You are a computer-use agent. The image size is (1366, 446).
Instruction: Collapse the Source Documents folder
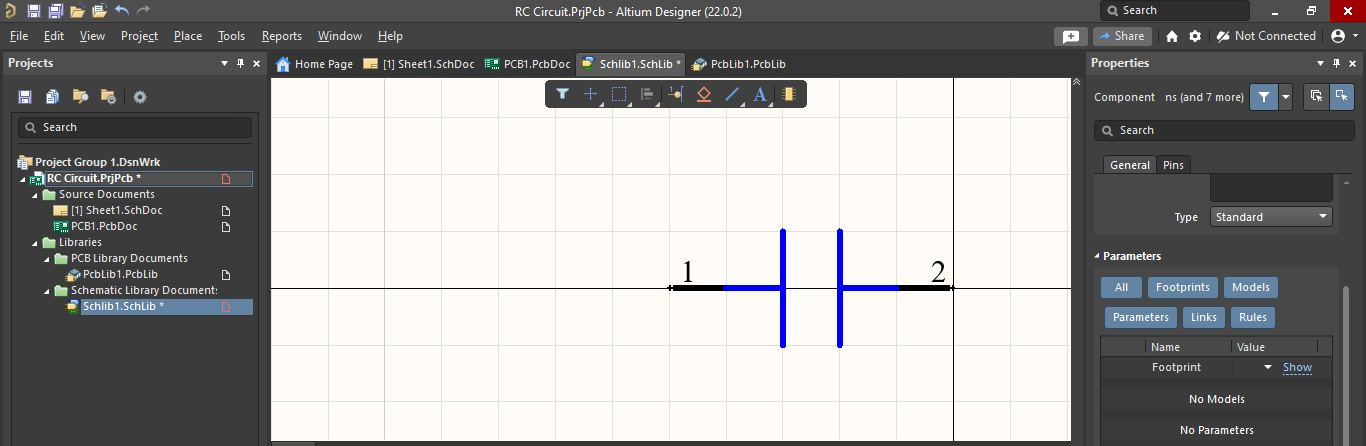point(34,195)
